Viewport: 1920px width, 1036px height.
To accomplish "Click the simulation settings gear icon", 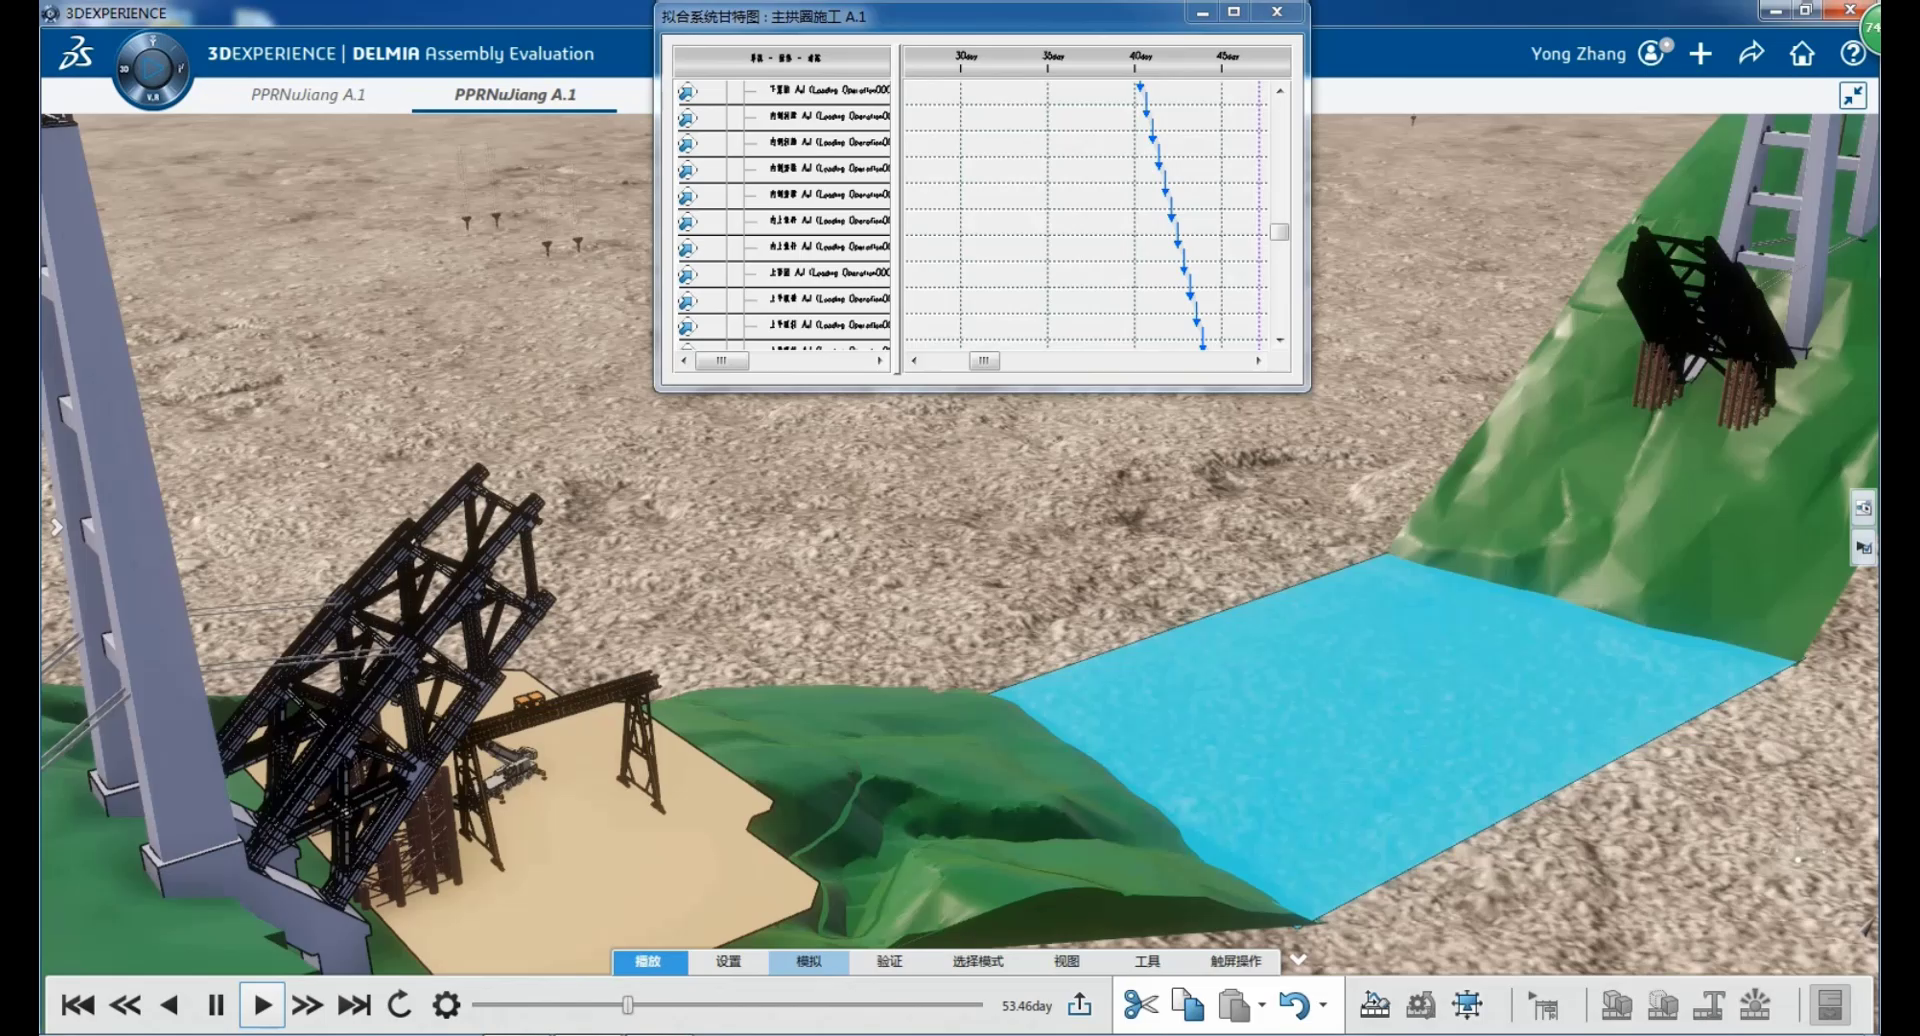I will point(446,1004).
